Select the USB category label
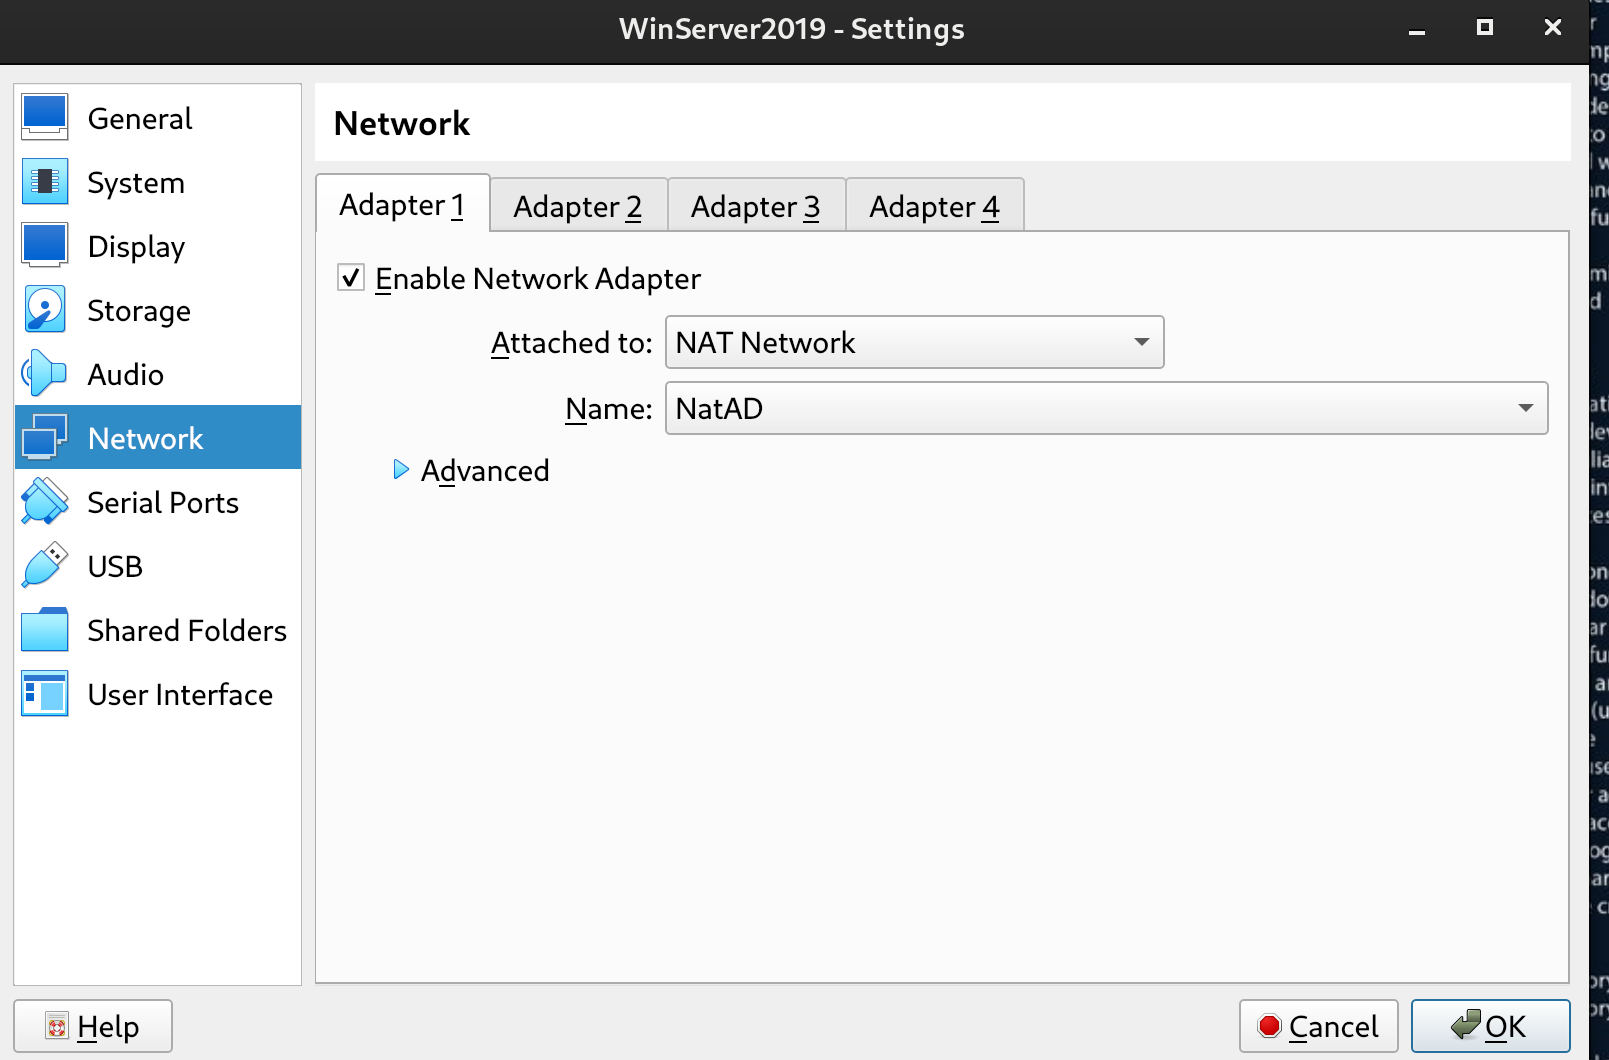 pyautogui.click(x=115, y=567)
